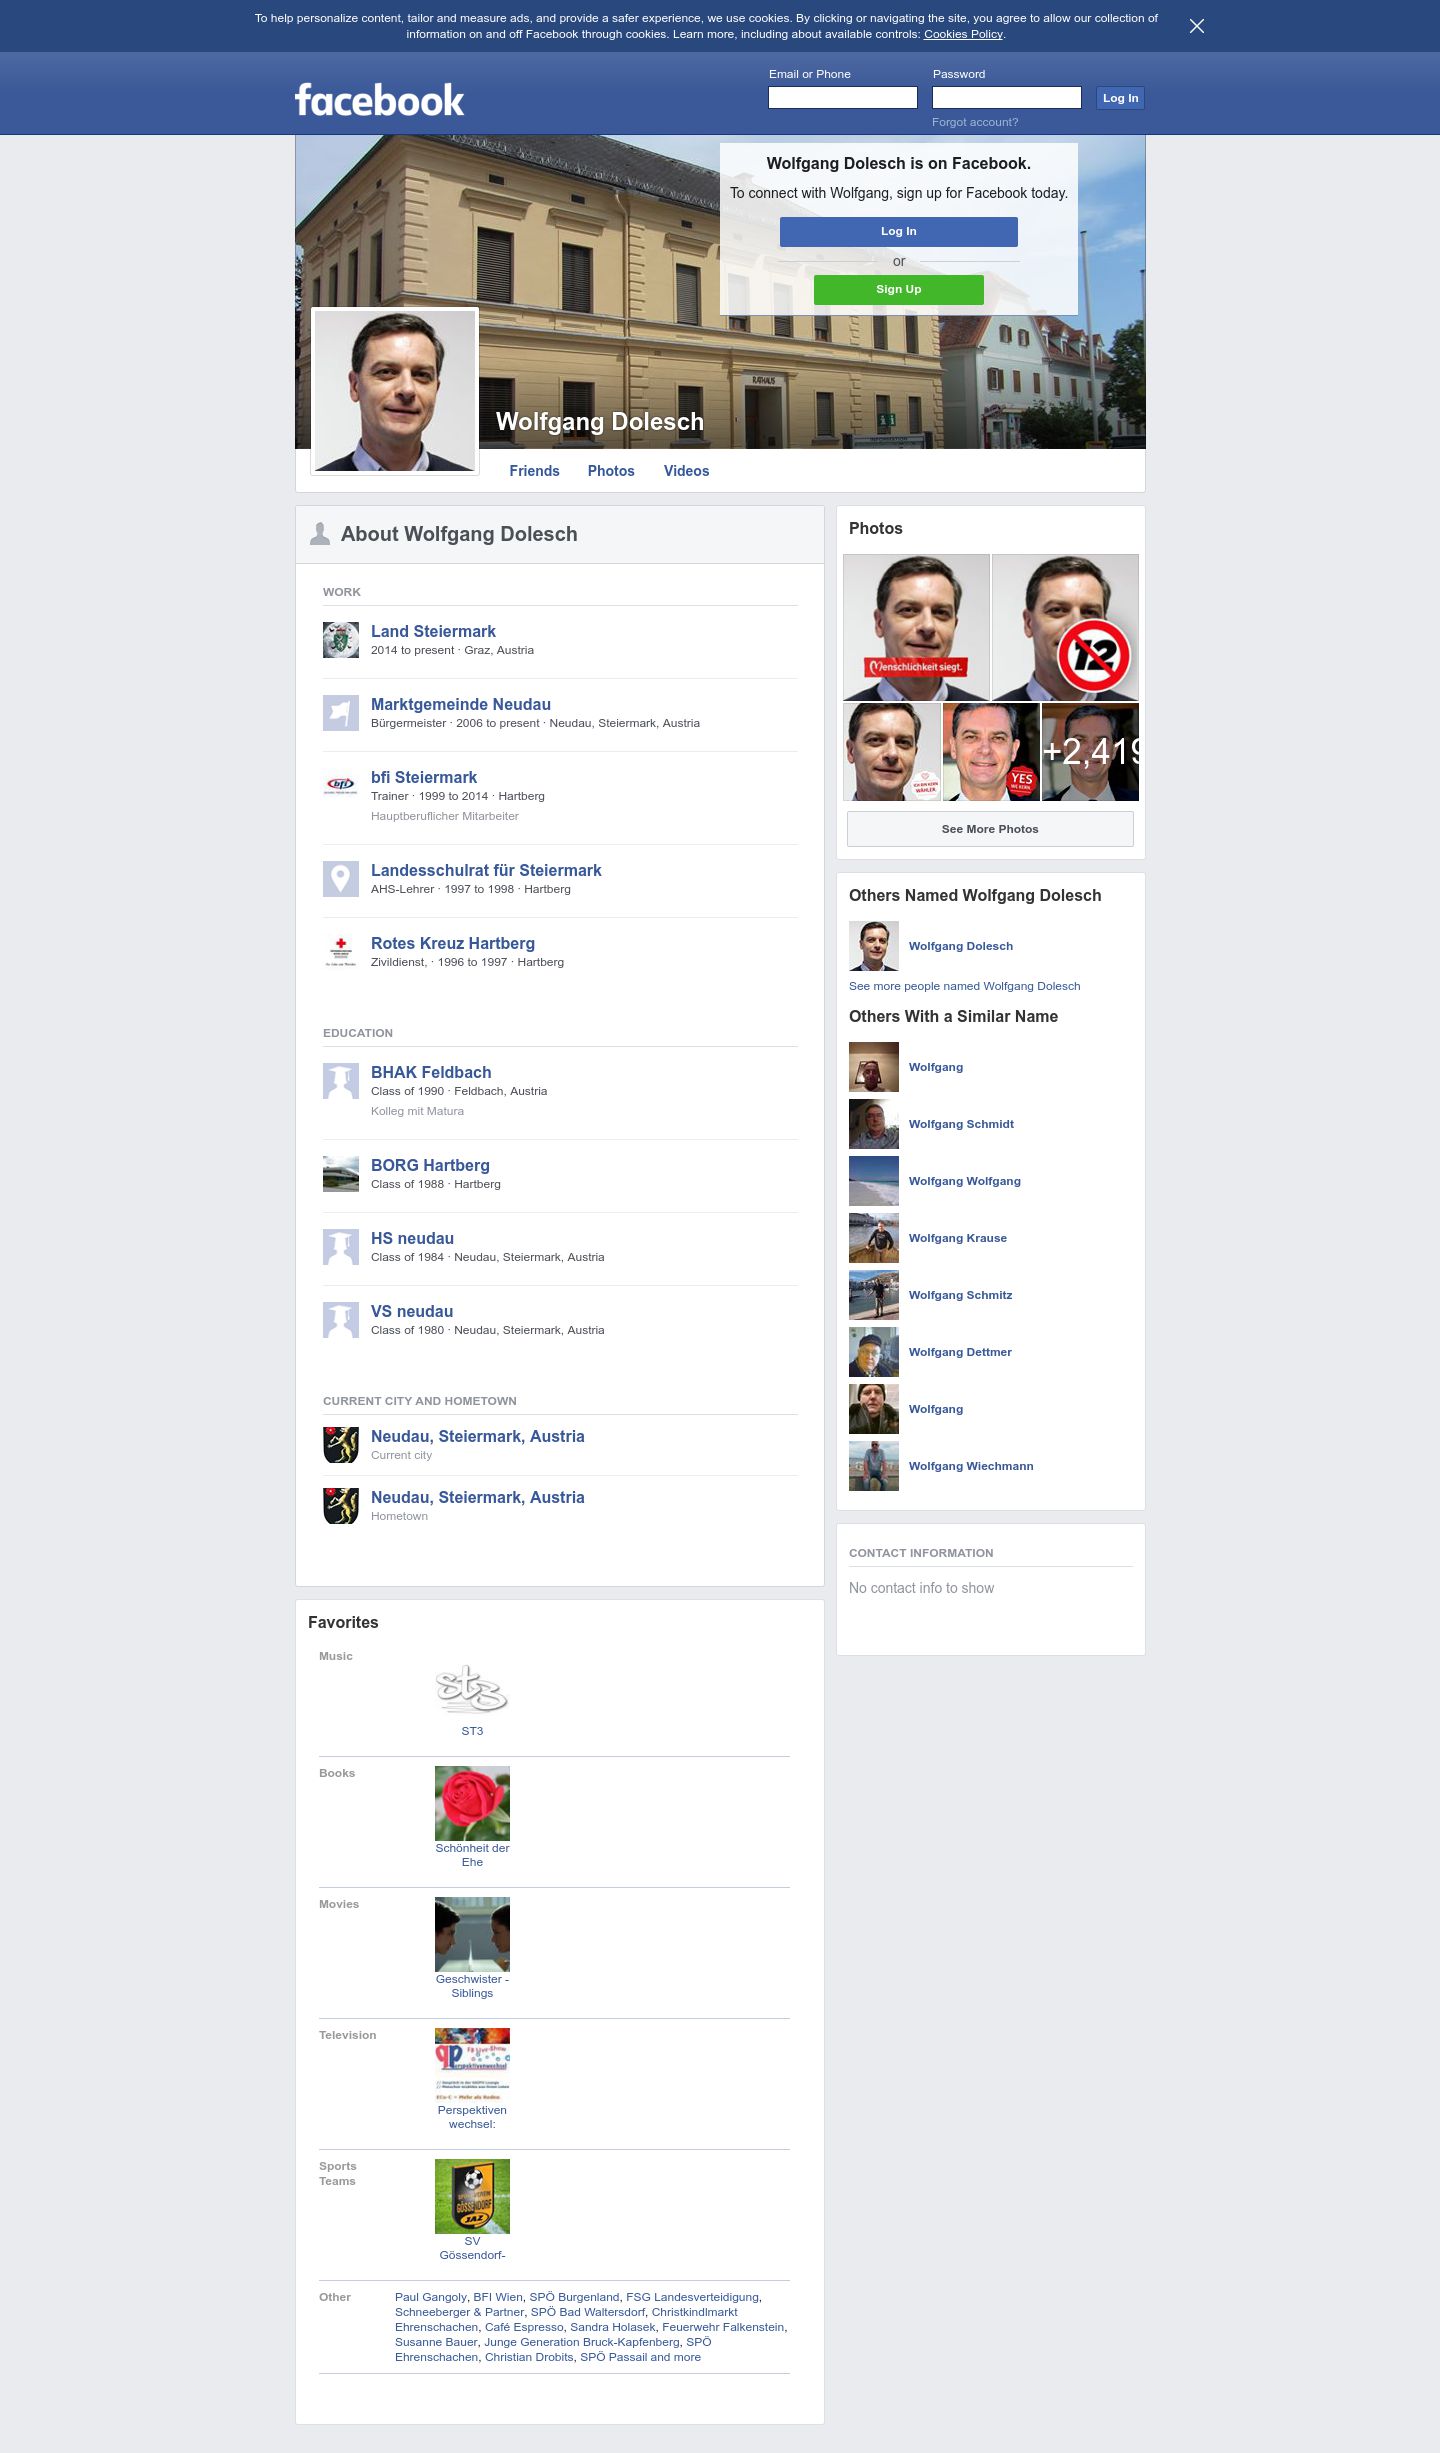Click the See More Photos button
The height and width of the screenshot is (2453, 1440).
pos(990,829)
